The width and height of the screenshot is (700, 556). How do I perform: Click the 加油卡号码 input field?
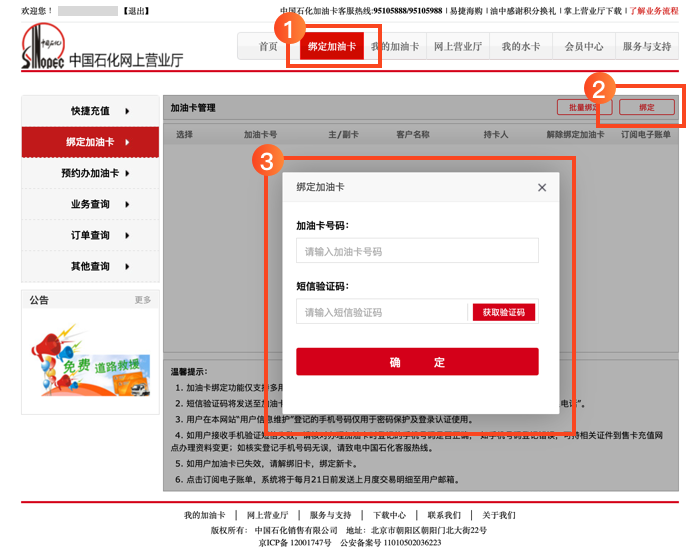[x=417, y=251]
